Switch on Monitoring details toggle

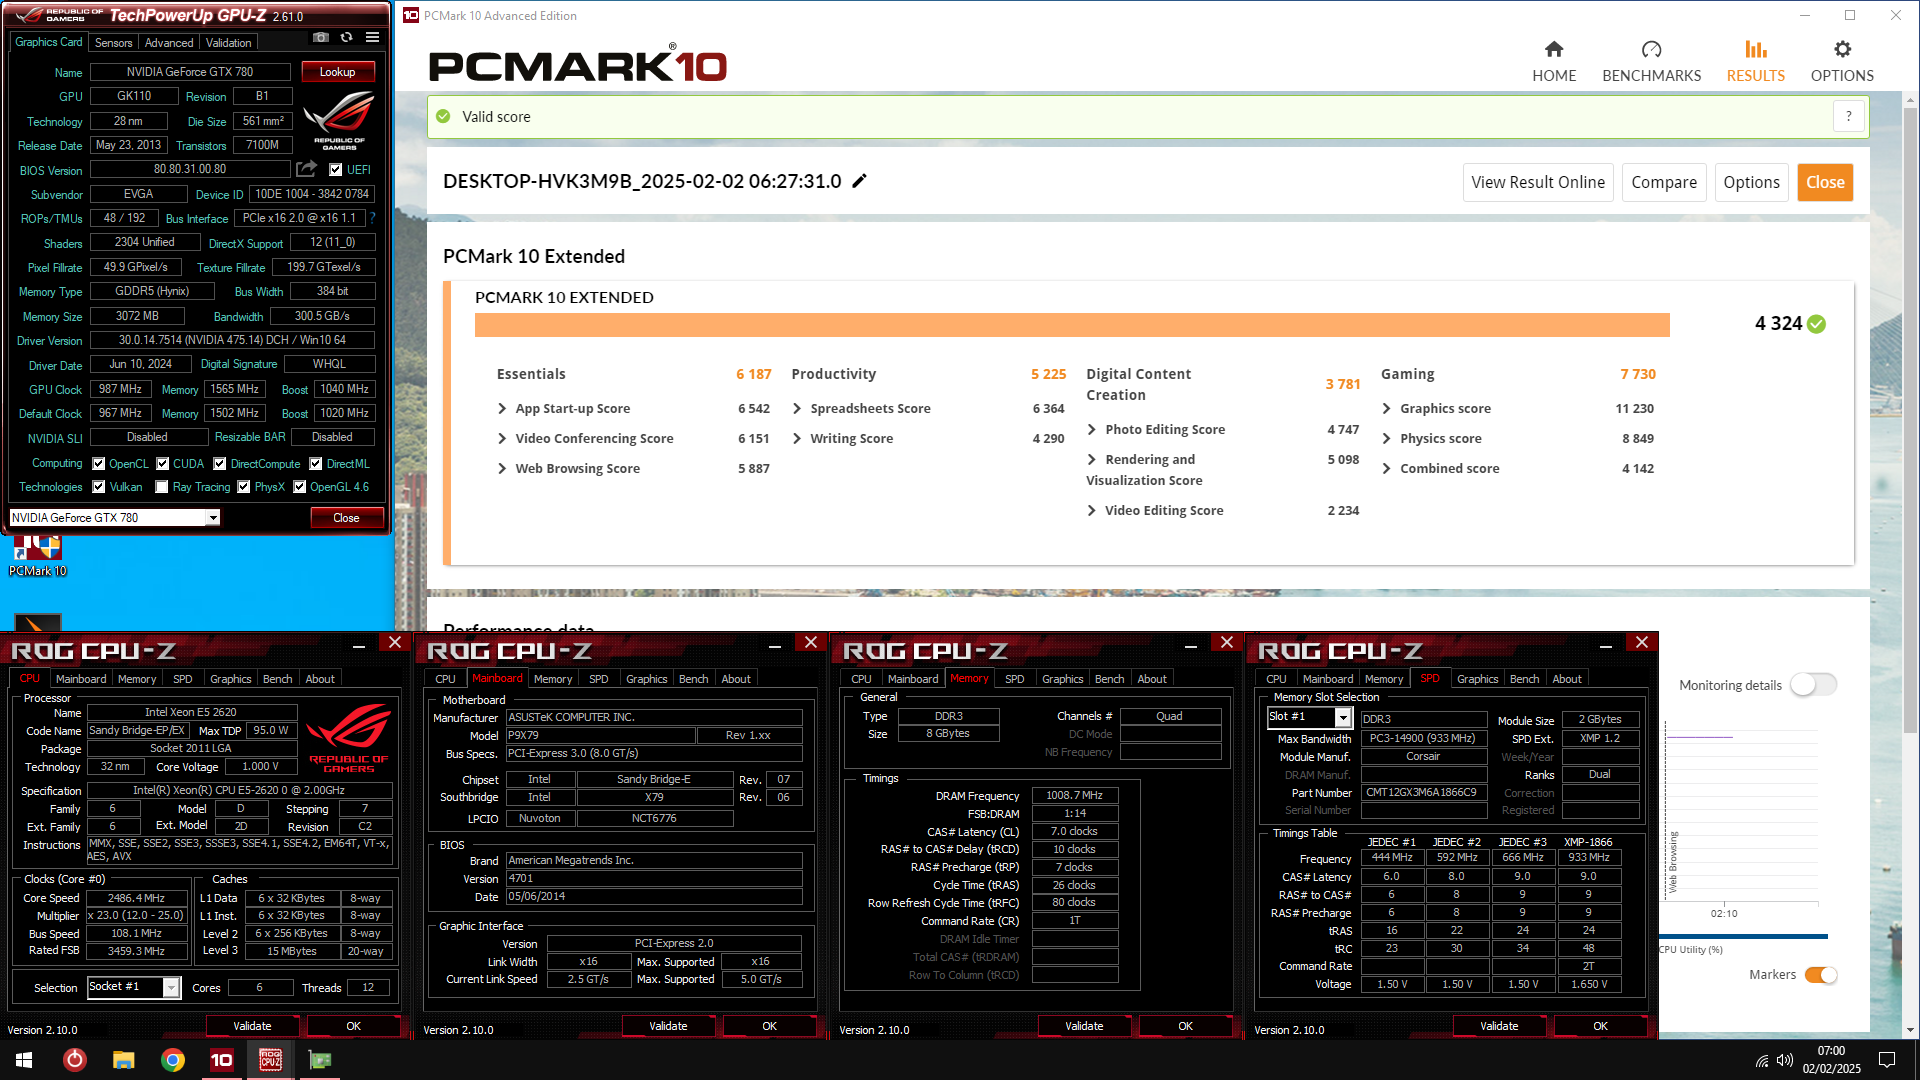[1813, 685]
